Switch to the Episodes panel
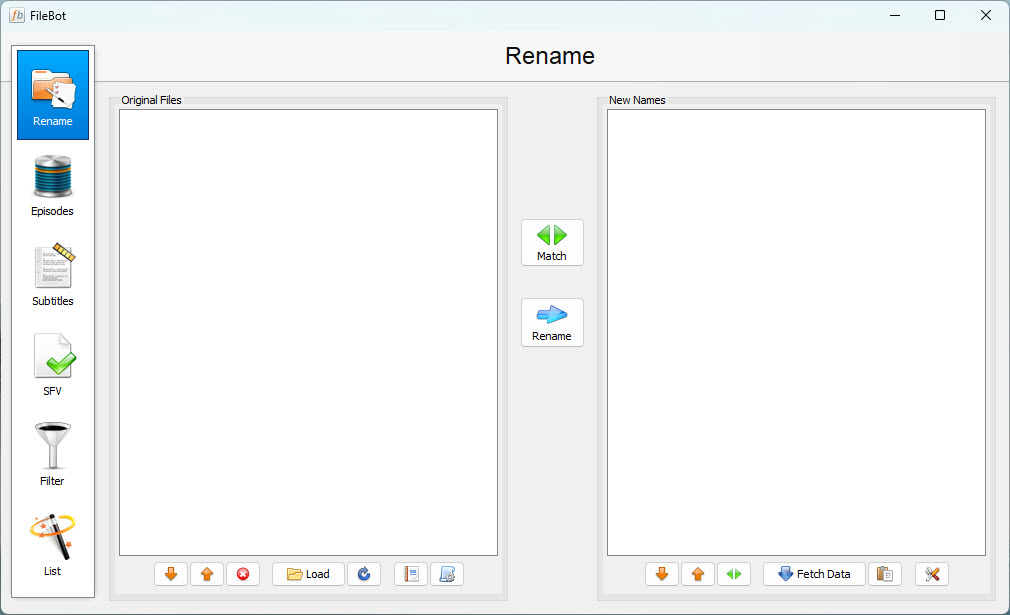This screenshot has height=615, width=1010. [53, 185]
